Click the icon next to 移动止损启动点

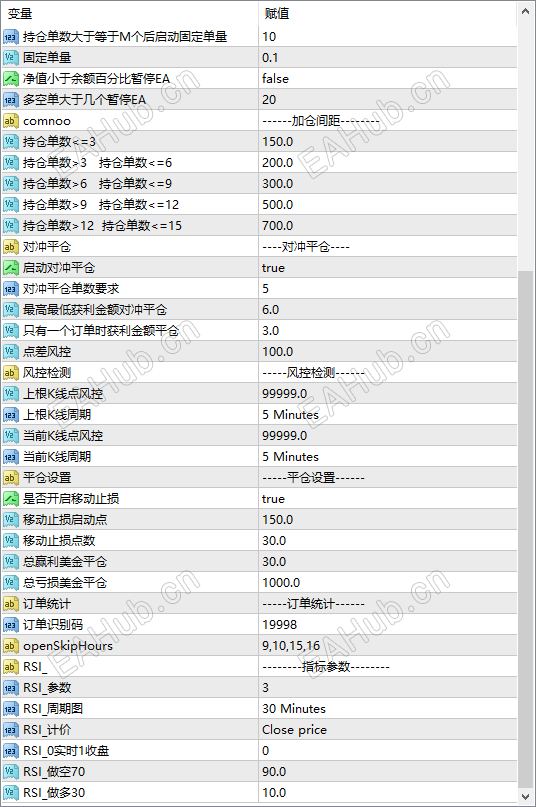pyautogui.click(x=11, y=520)
